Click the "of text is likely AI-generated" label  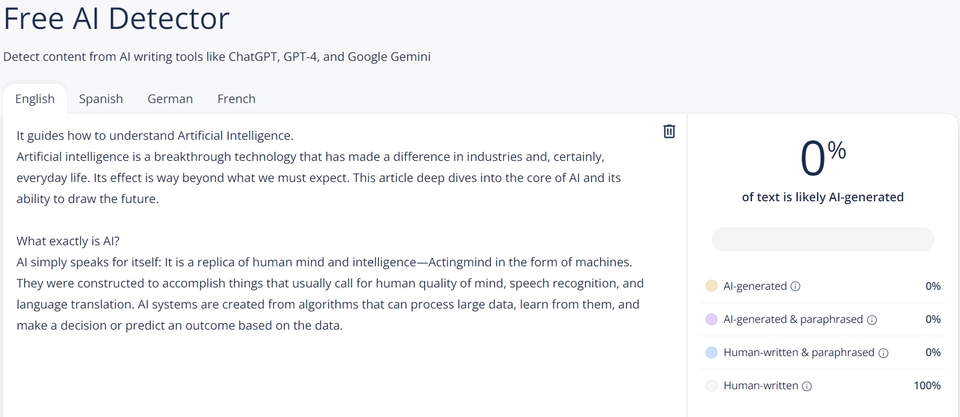(x=822, y=197)
